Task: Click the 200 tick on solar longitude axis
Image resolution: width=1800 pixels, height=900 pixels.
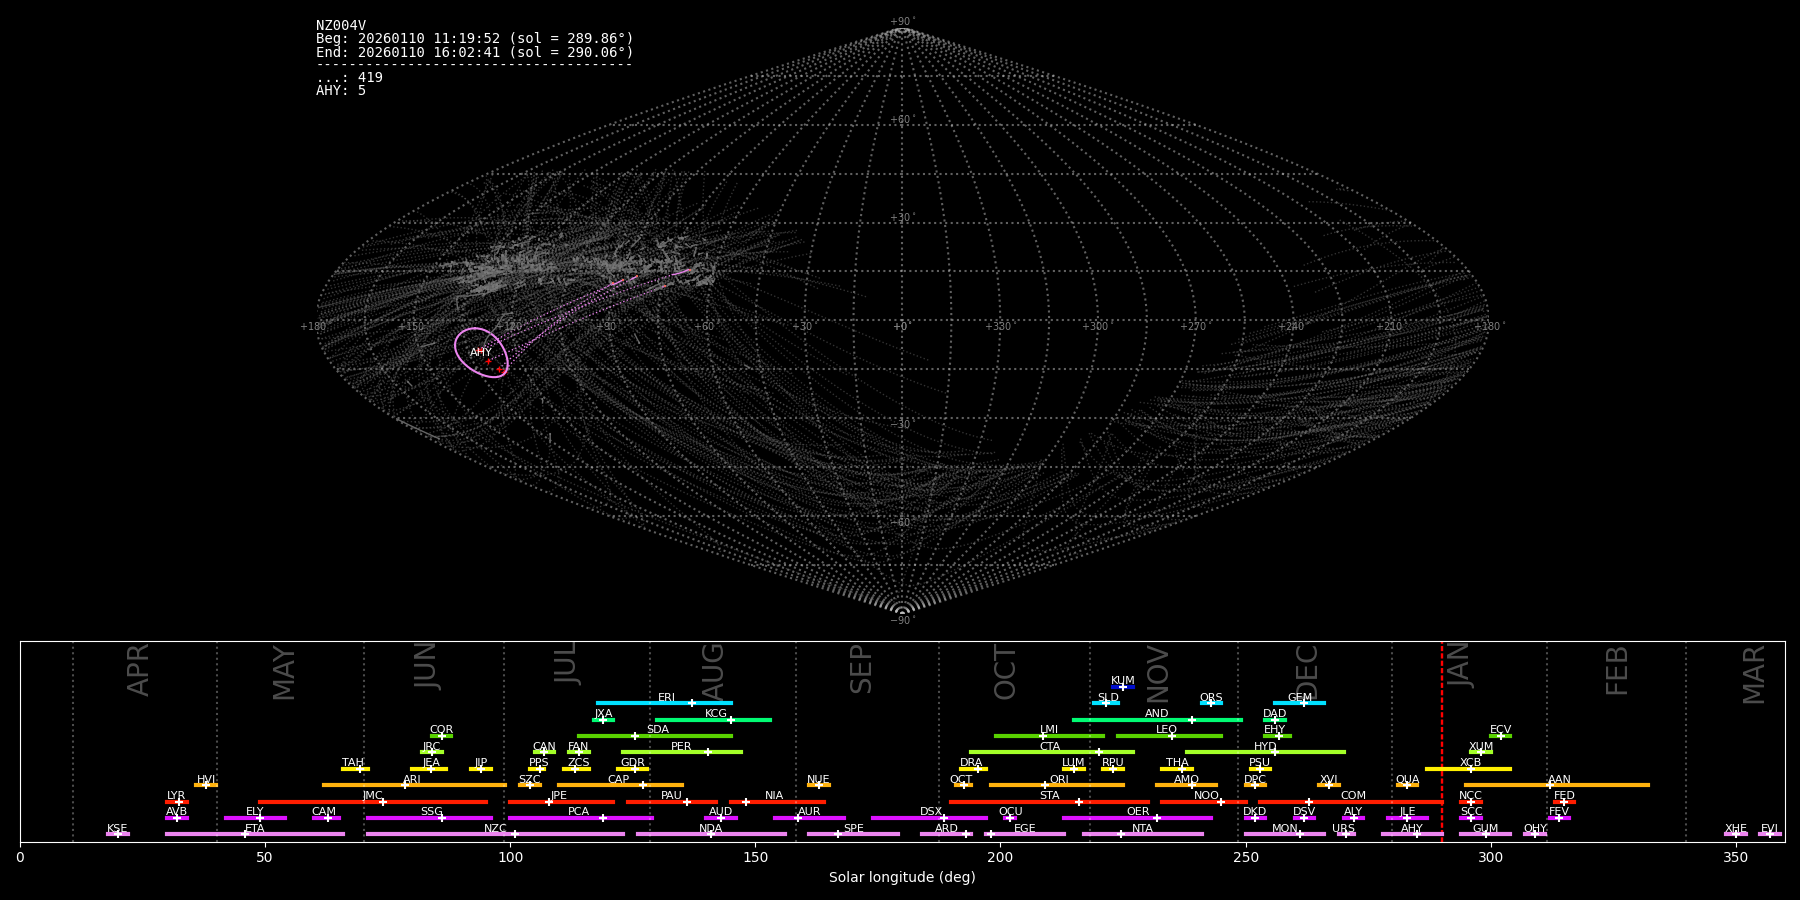Action: click(x=1000, y=857)
